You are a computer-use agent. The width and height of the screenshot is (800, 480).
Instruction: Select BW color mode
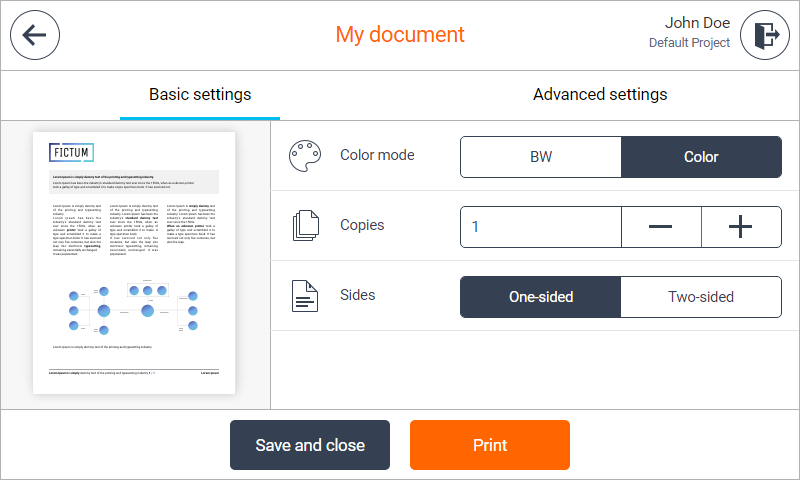click(x=541, y=157)
